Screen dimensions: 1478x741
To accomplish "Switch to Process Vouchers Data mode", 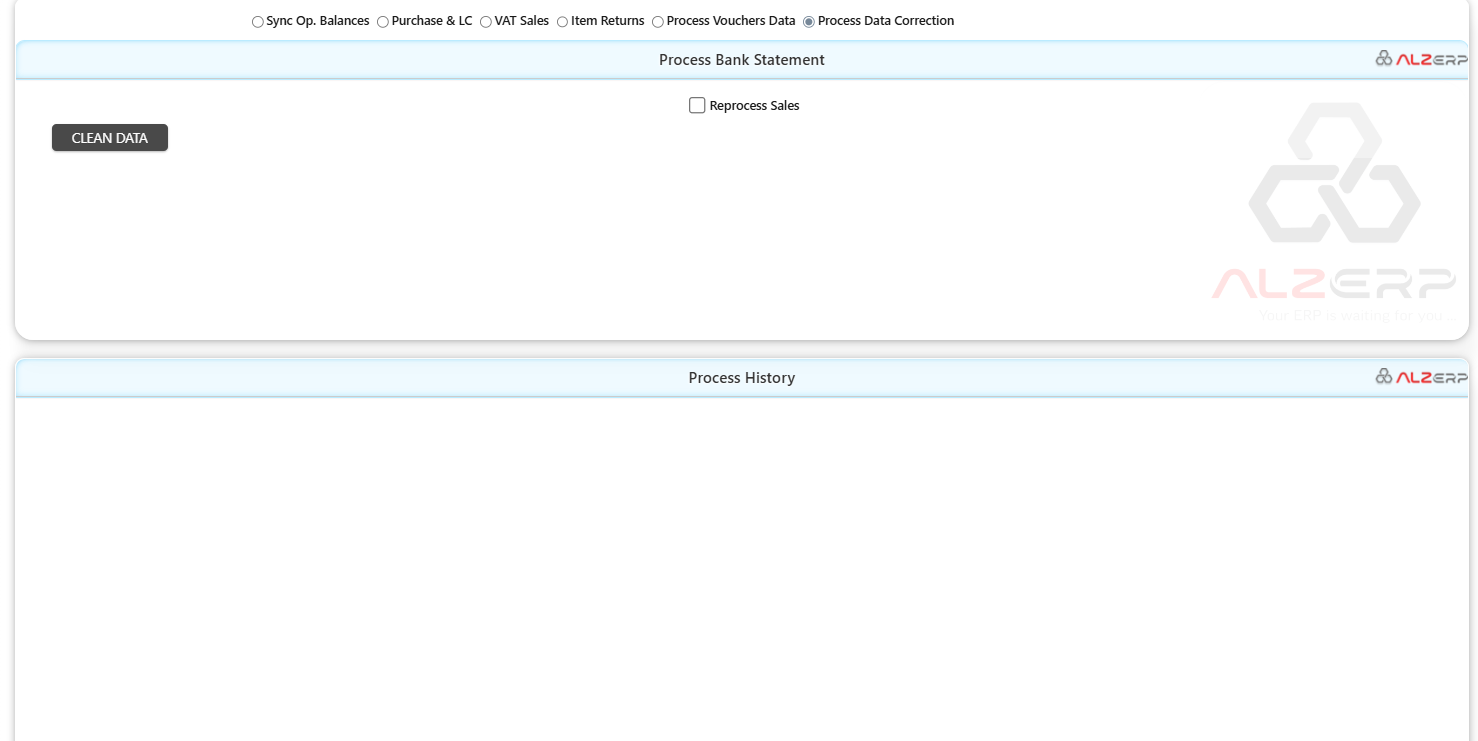I will [x=658, y=20].
